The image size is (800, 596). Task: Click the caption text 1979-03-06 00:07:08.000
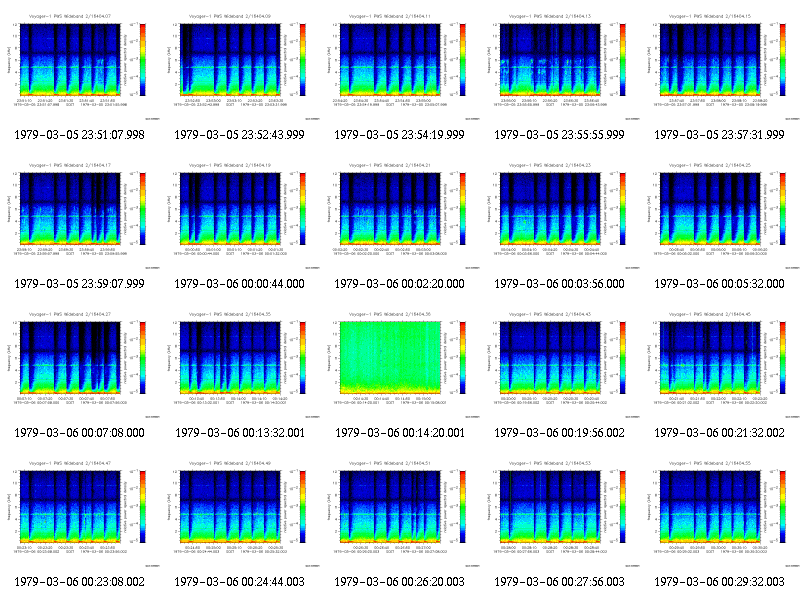pos(80,433)
